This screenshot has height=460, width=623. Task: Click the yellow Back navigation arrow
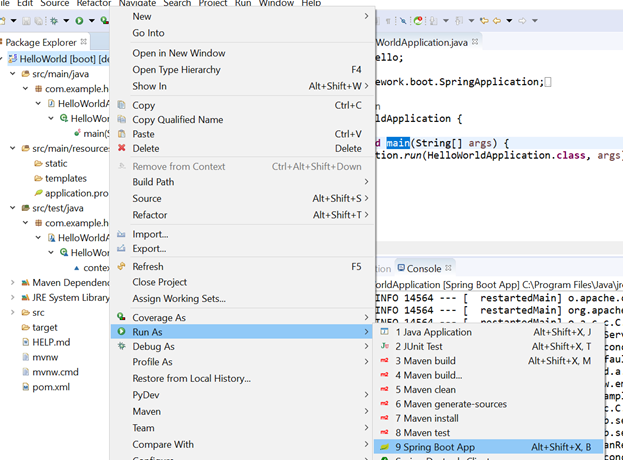[x=497, y=21]
